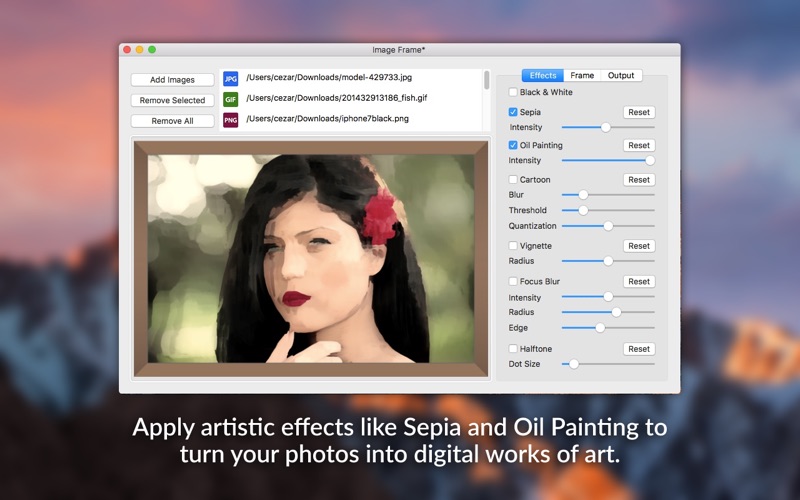Select the Effects tab
The image size is (800, 500).
tap(543, 76)
